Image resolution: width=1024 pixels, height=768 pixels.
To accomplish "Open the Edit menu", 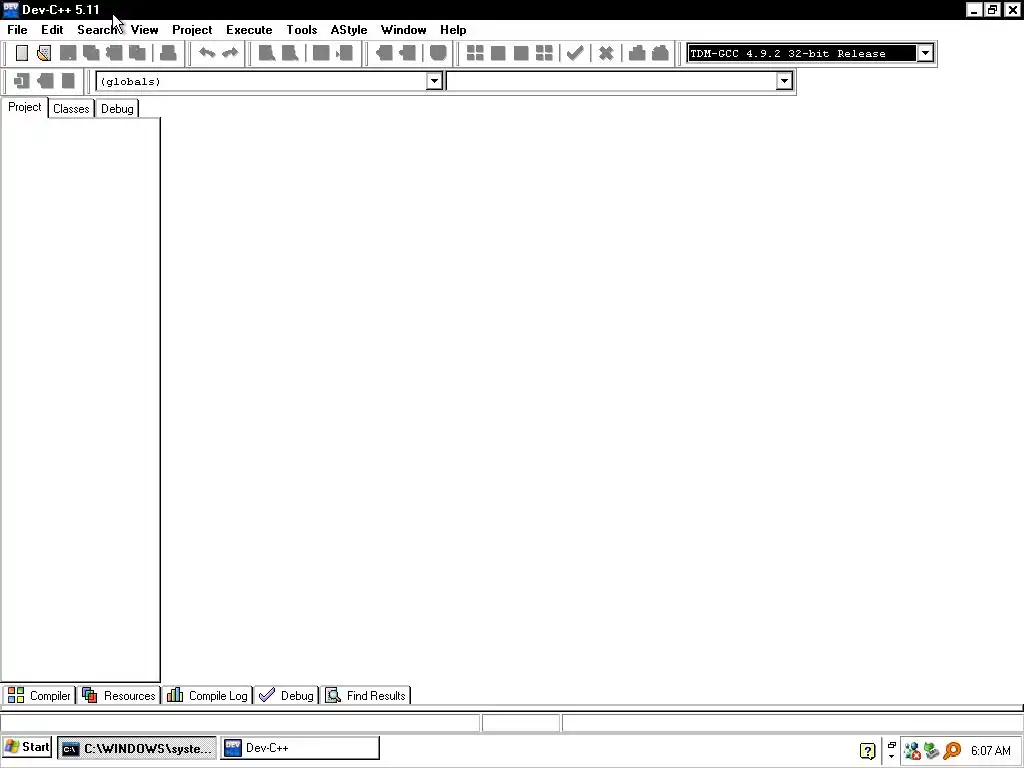I will coord(52,30).
